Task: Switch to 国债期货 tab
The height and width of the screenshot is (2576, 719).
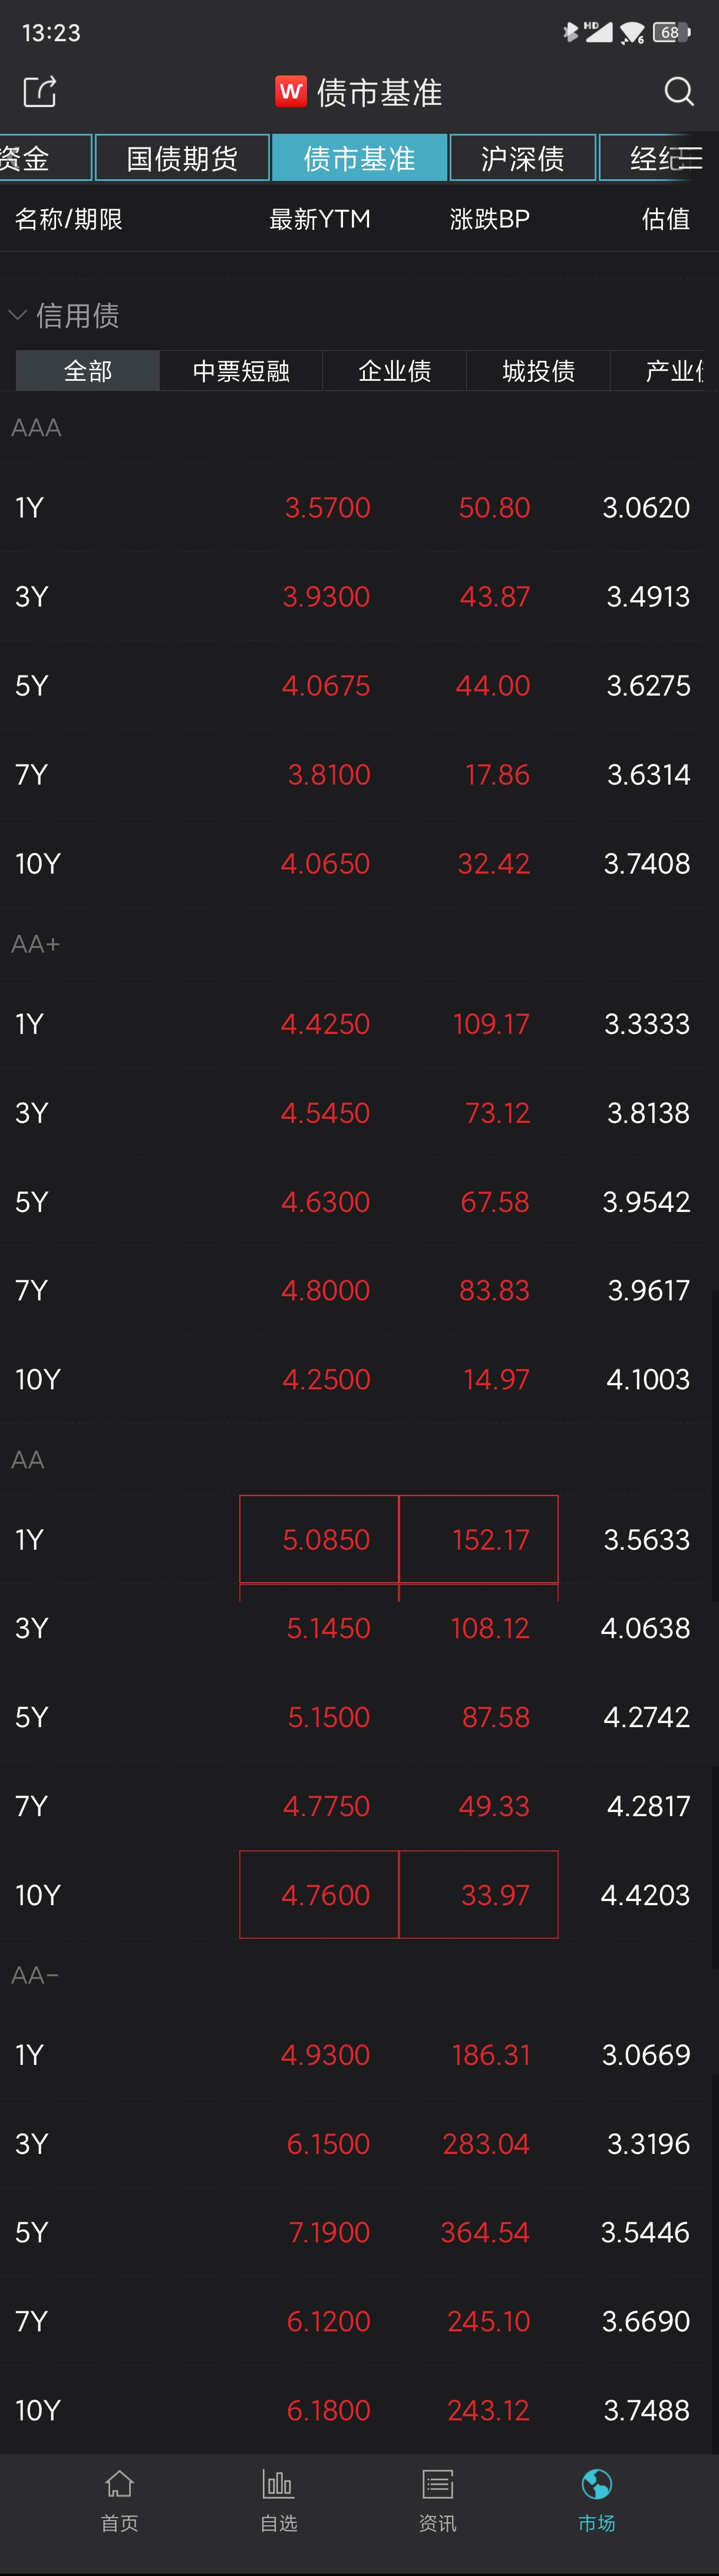Action: 182,158
